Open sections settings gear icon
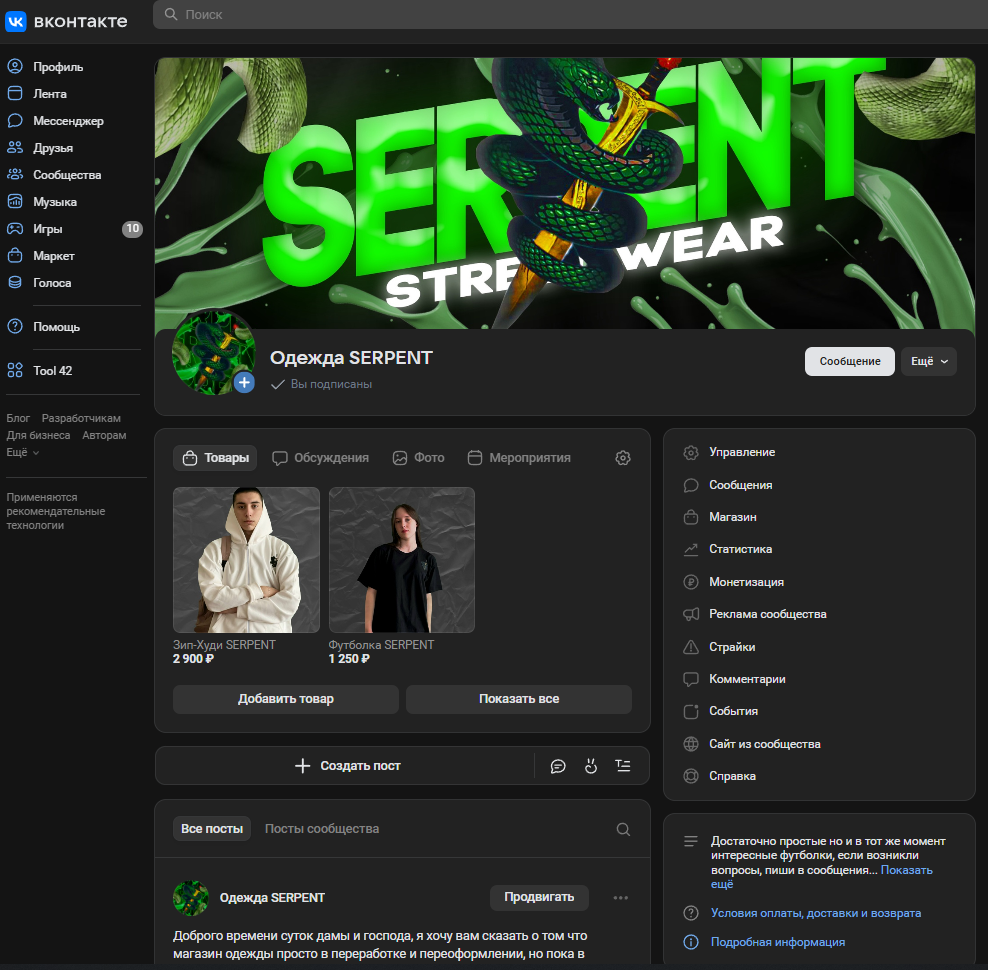Image resolution: width=988 pixels, height=970 pixels. pos(623,458)
